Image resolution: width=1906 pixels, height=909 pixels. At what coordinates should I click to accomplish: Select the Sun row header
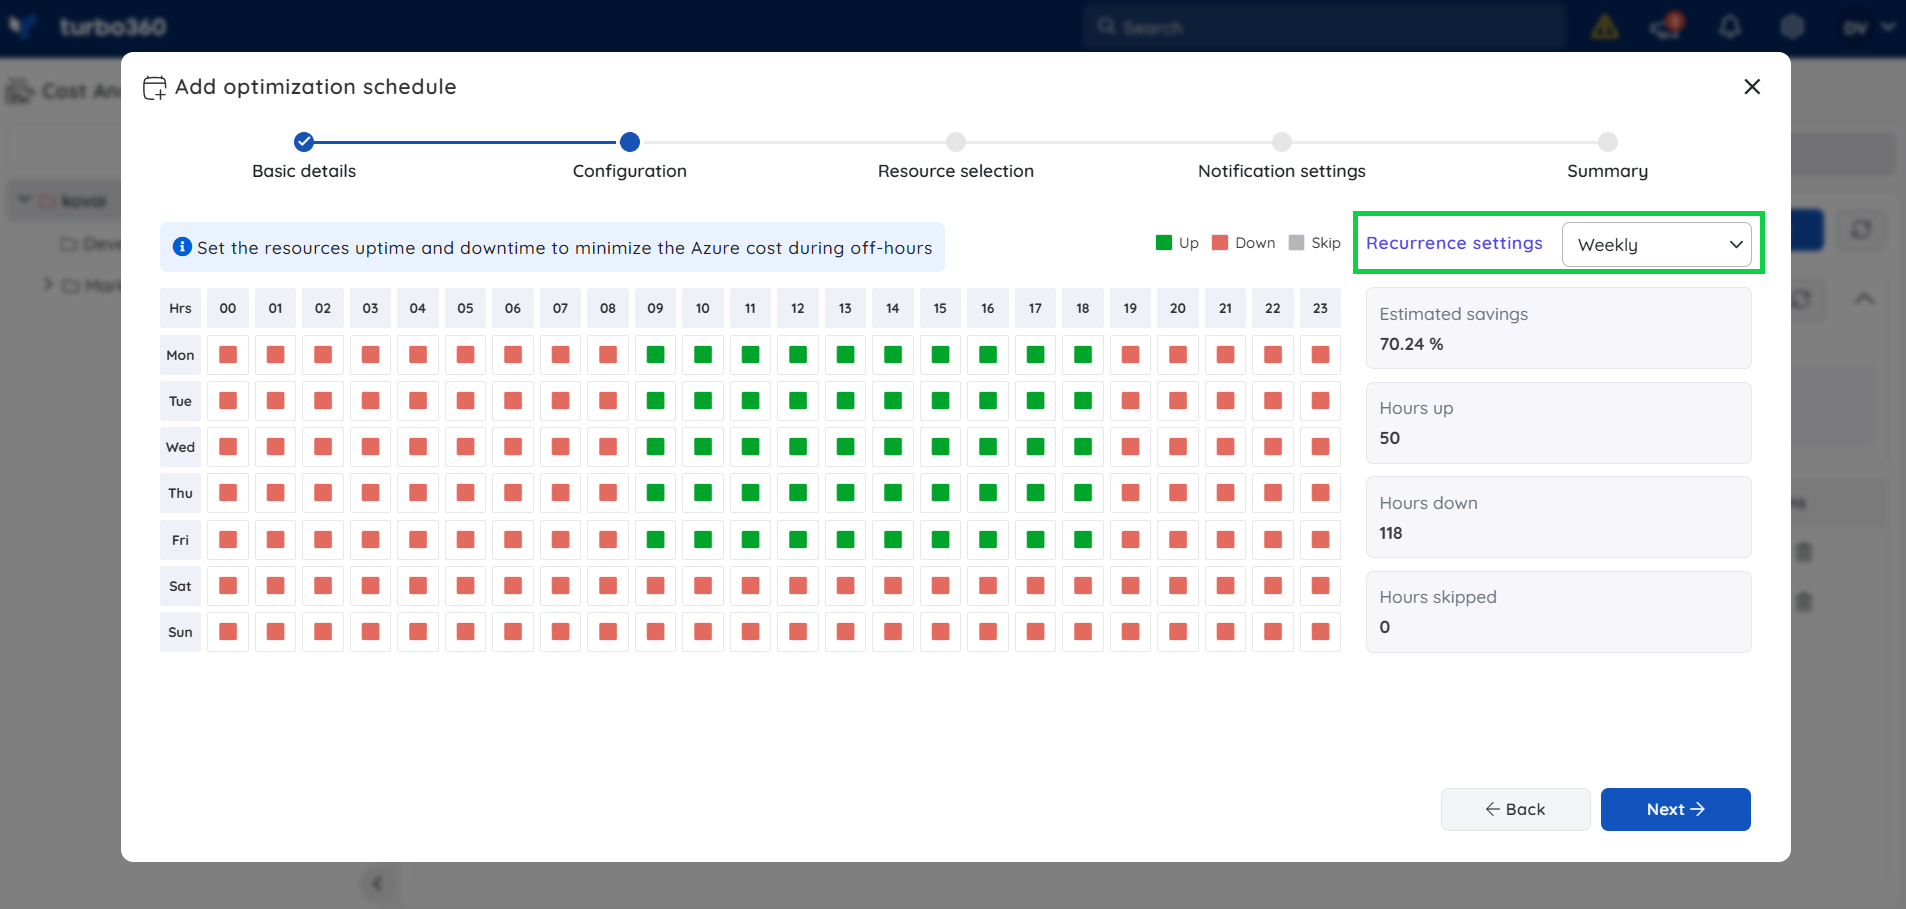180,632
